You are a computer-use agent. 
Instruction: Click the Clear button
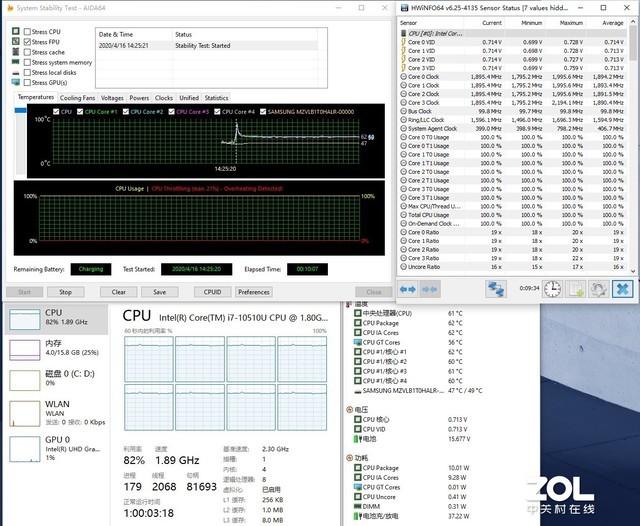[x=118, y=292]
